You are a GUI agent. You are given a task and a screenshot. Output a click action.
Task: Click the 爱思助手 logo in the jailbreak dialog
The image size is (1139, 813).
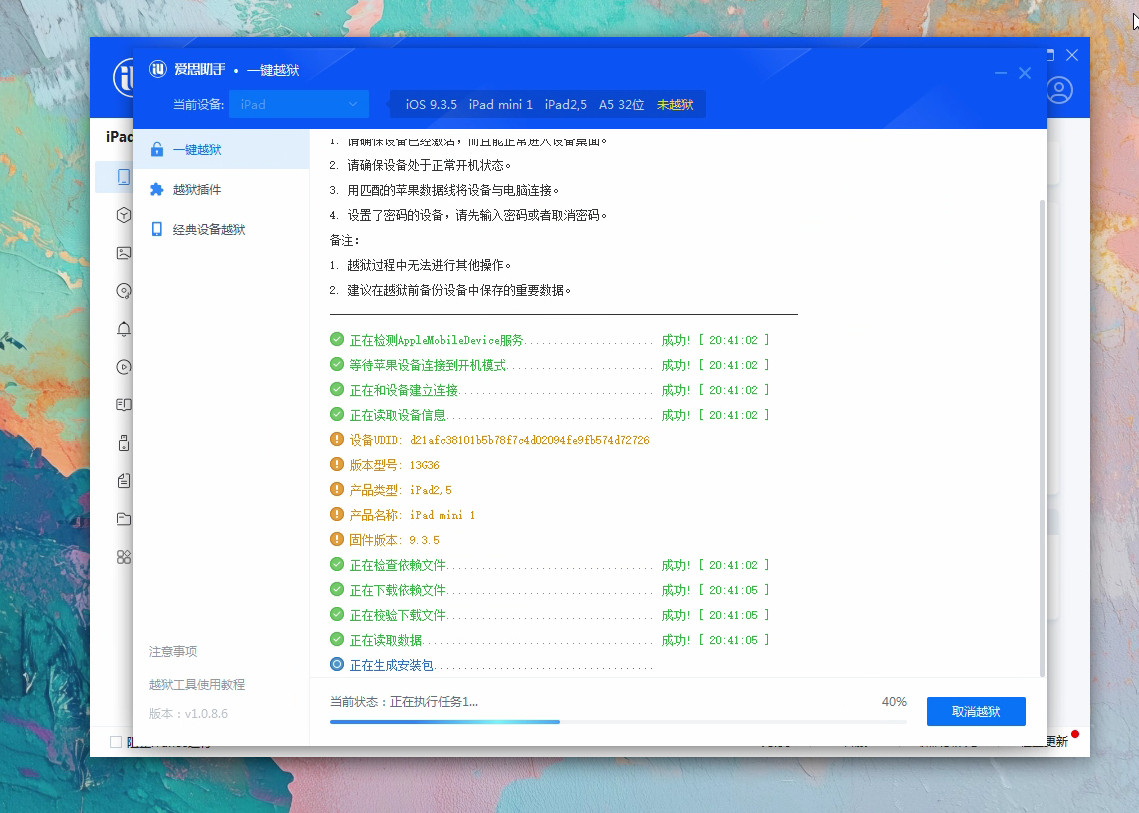tap(158, 69)
